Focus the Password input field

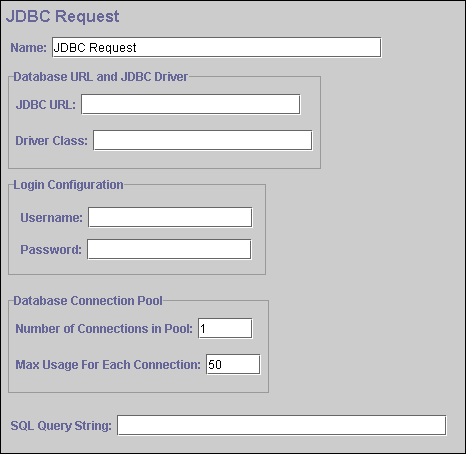169,249
